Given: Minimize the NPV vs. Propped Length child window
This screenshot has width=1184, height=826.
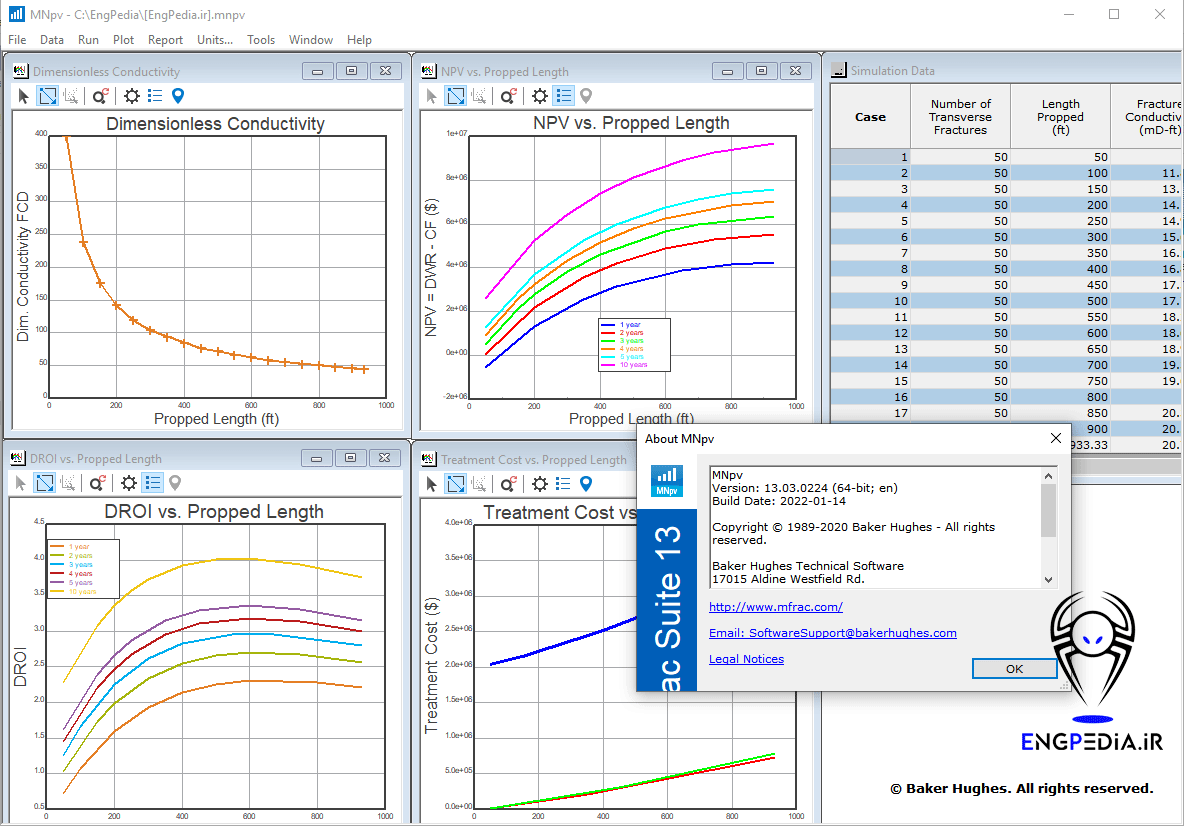Looking at the screenshot, I should coord(727,71).
